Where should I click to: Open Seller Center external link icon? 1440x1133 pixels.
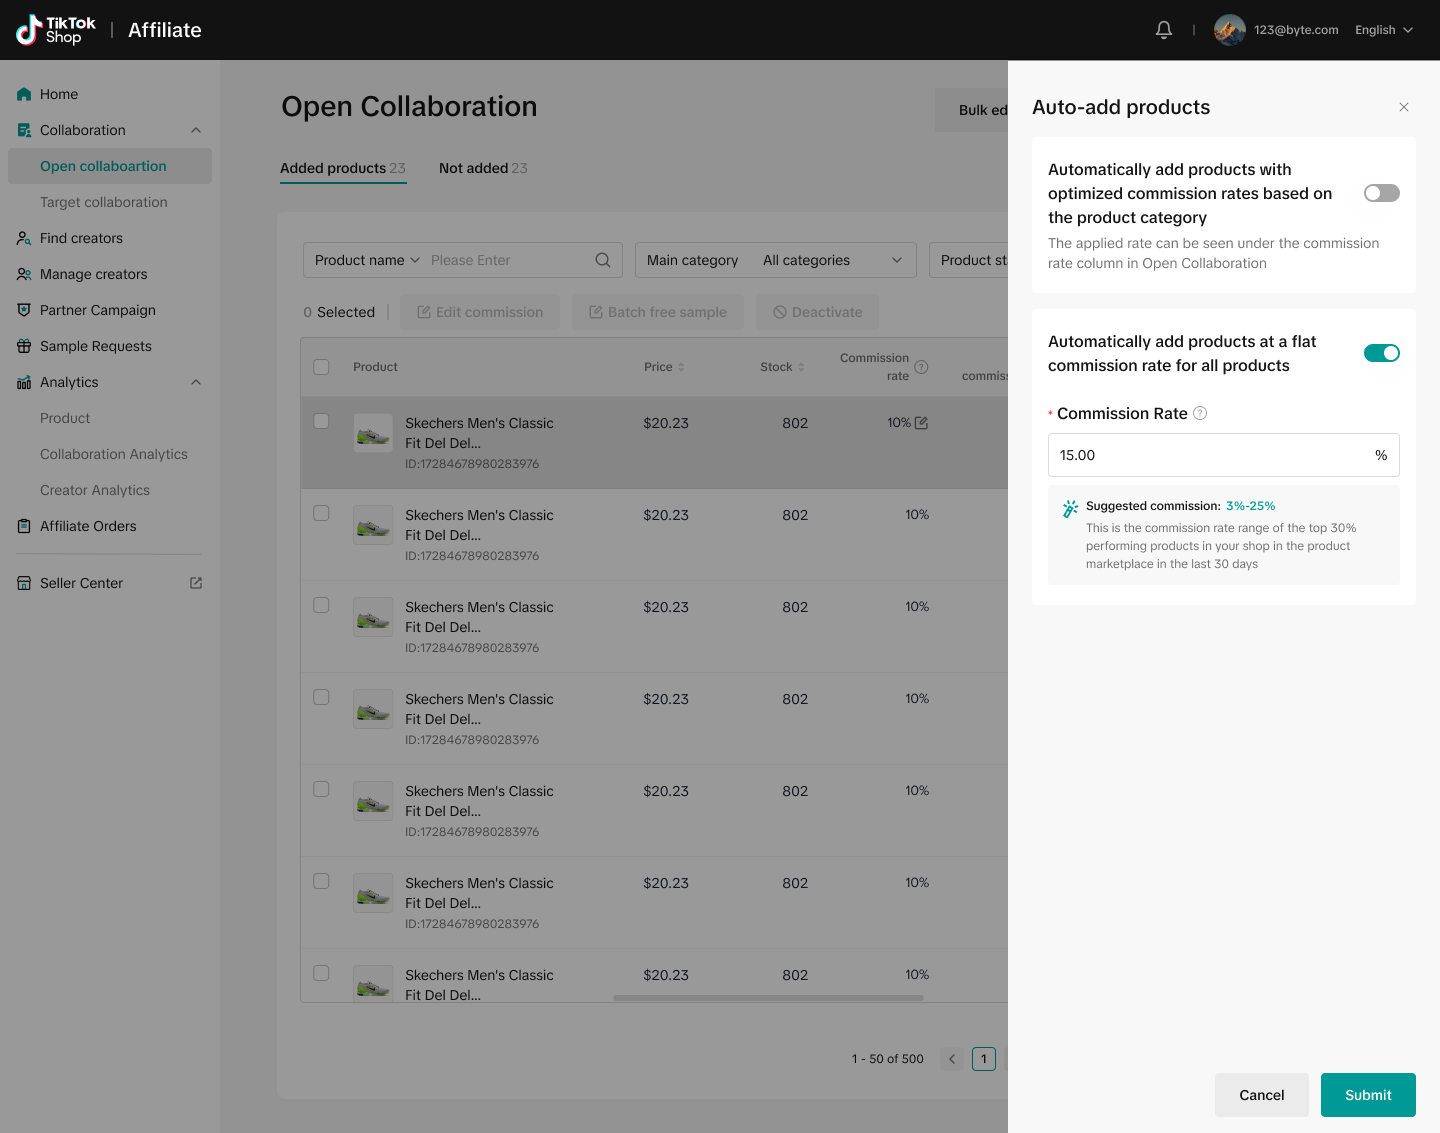click(196, 583)
